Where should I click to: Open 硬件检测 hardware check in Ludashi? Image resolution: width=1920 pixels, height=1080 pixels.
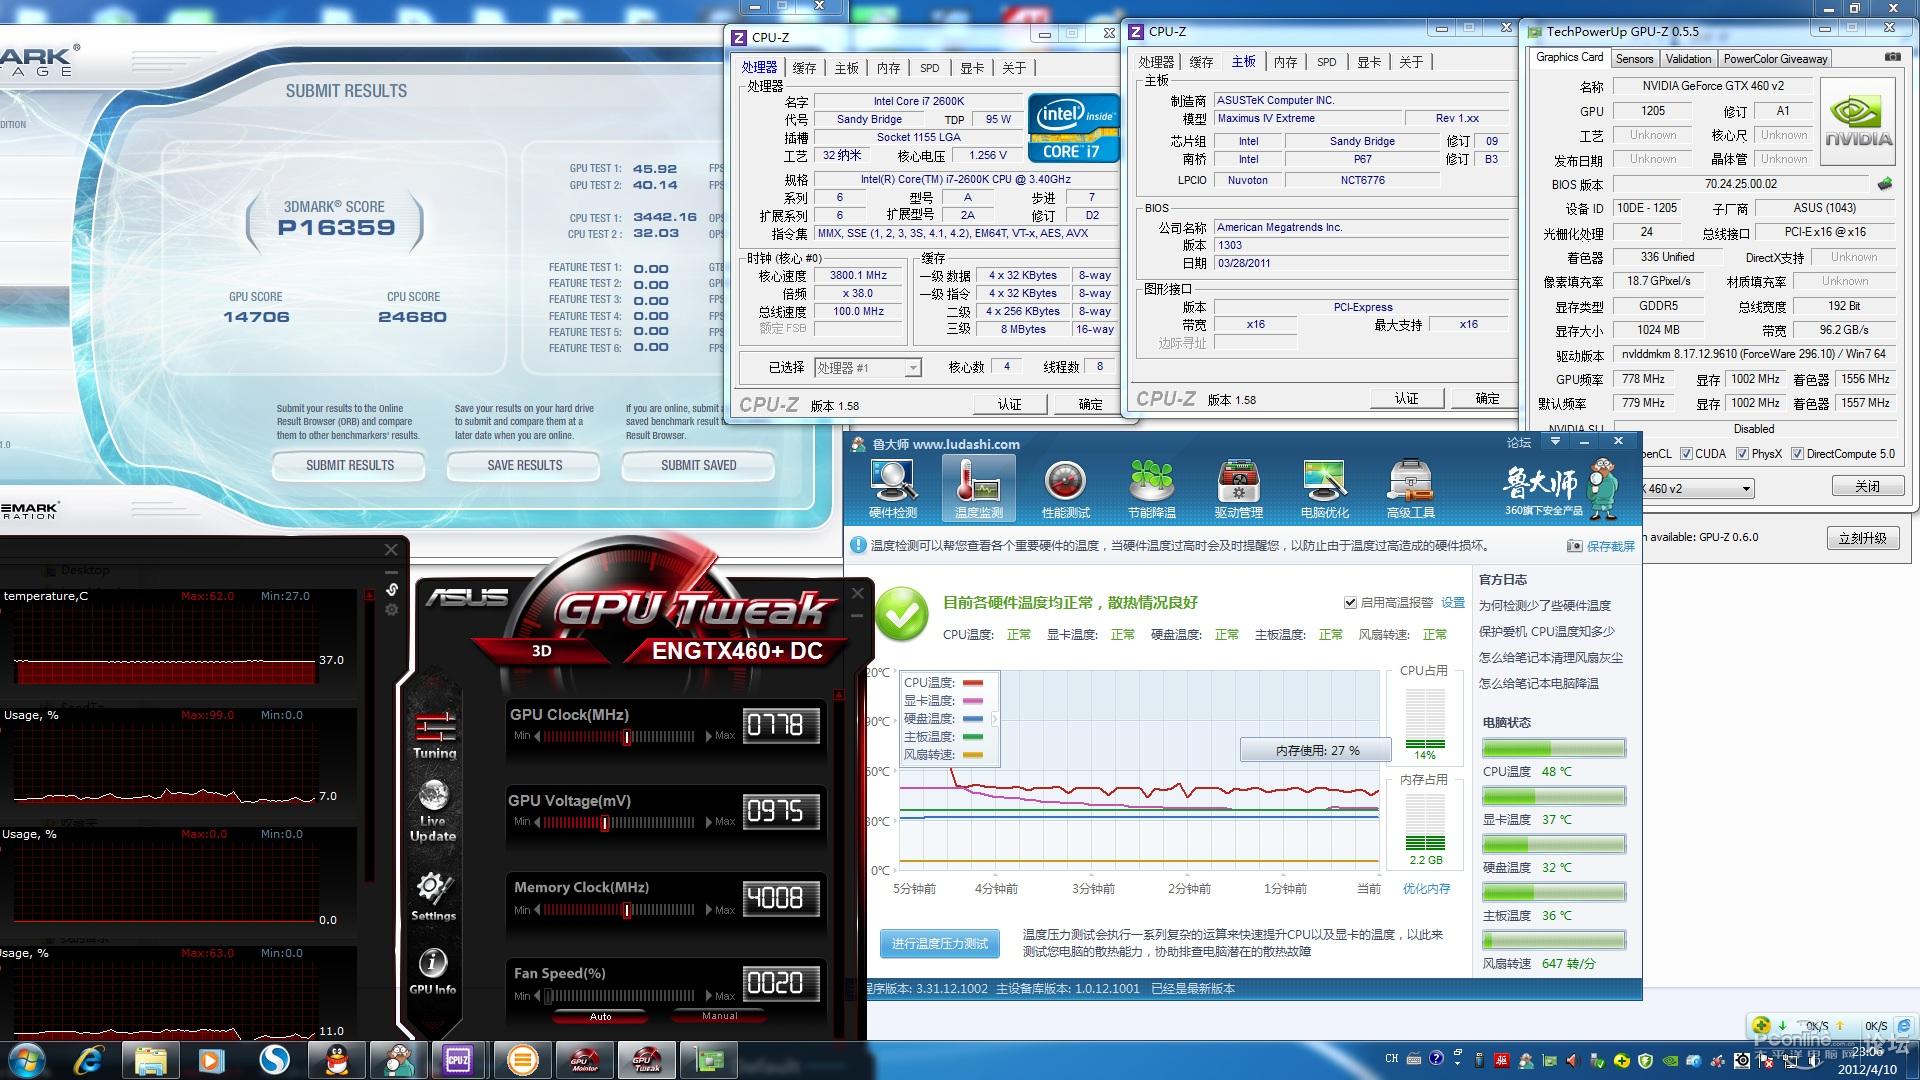click(893, 489)
